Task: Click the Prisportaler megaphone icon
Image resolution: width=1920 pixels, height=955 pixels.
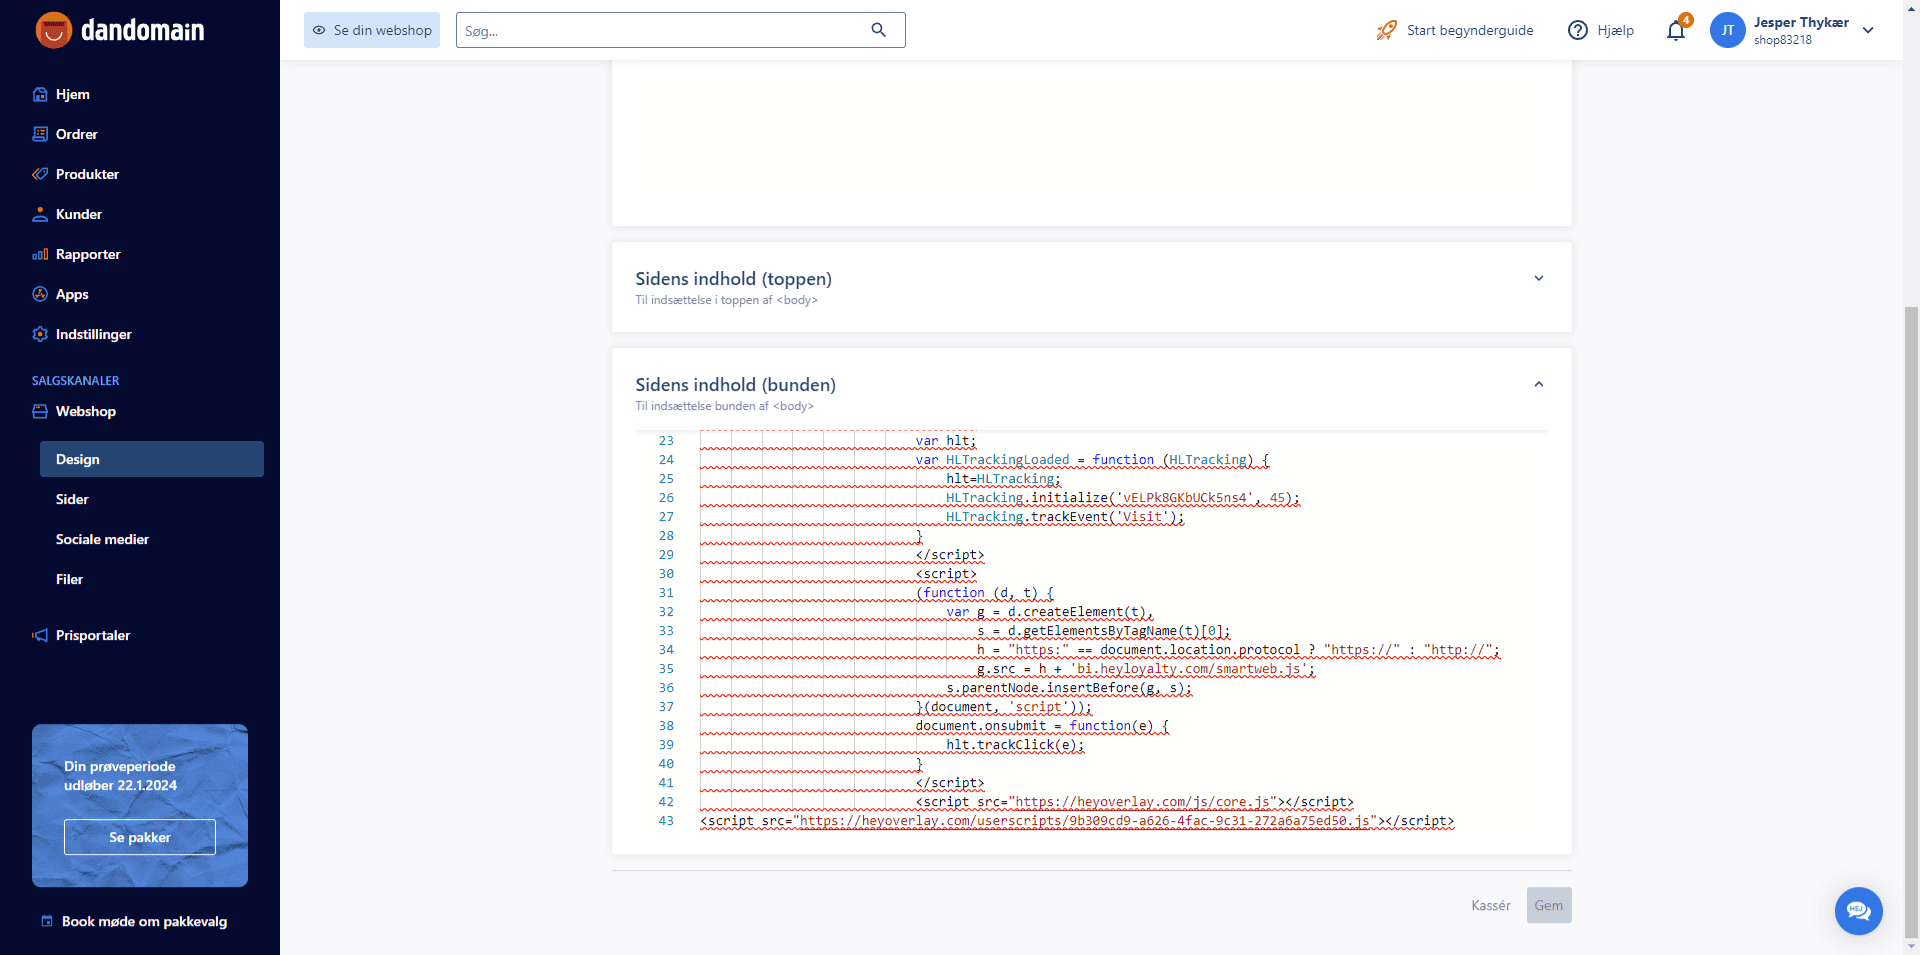Action: point(40,635)
